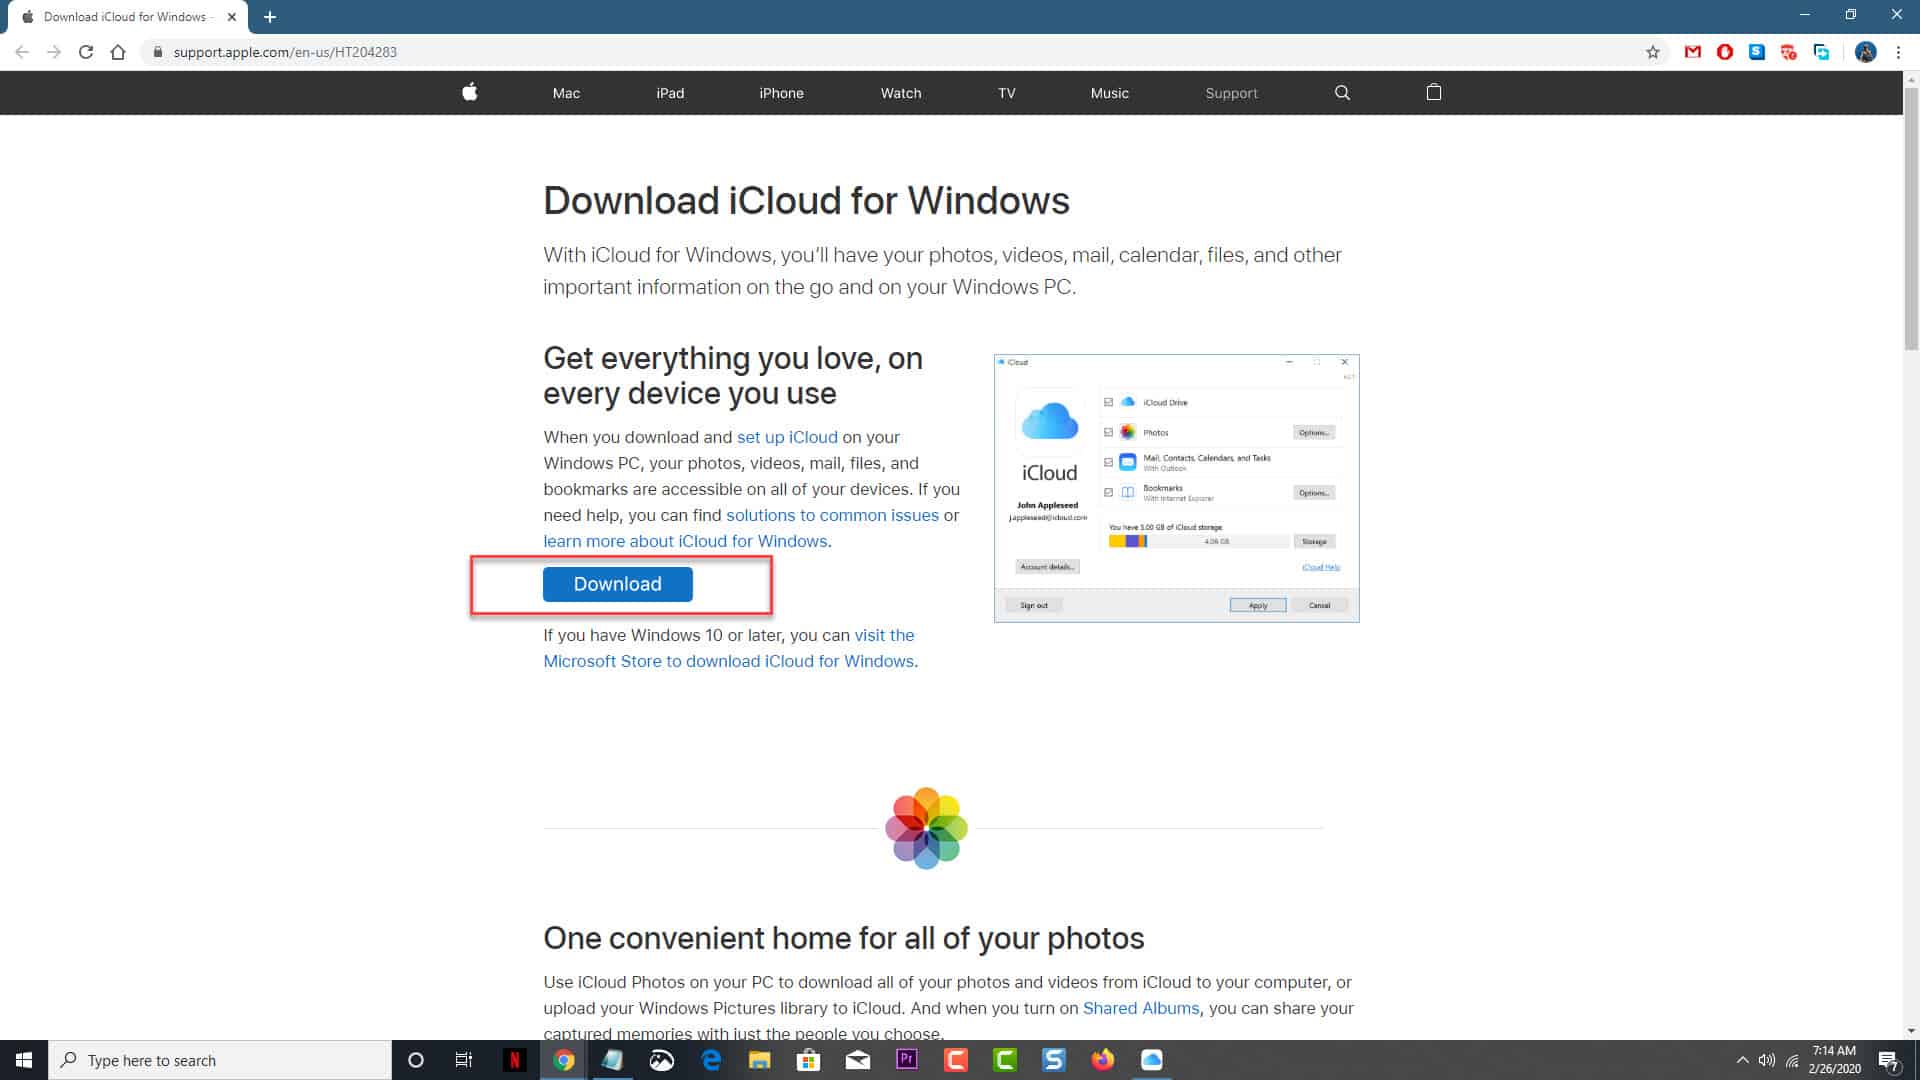The width and height of the screenshot is (1920, 1080).
Task: Click the Cortana circle in the taskbar
Action: [416, 1060]
